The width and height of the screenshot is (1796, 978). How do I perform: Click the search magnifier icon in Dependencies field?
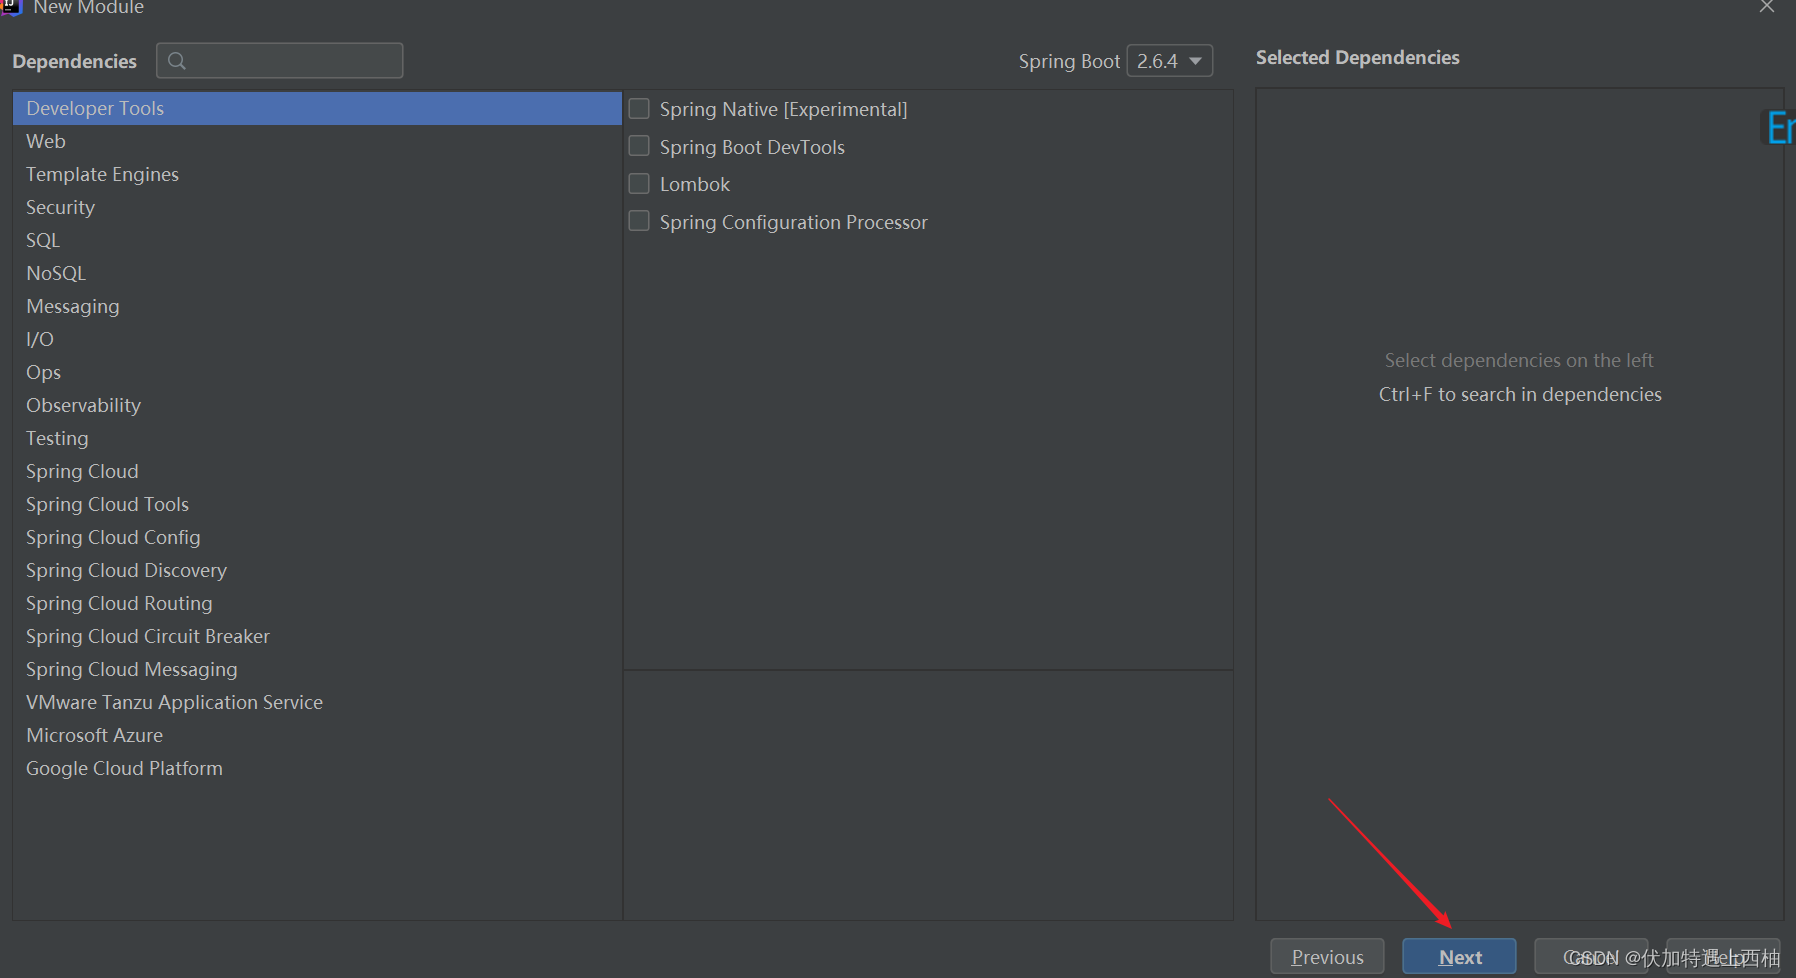[x=177, y=61]
